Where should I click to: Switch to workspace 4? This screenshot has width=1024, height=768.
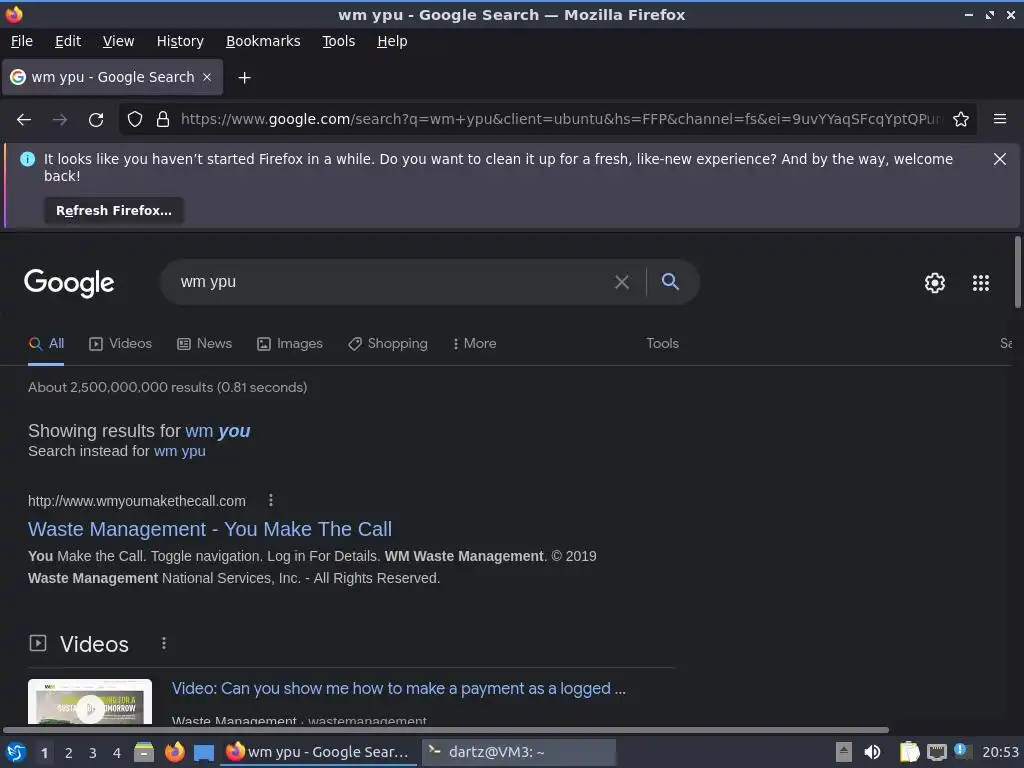pyautogui.click(x=117, y=753)
